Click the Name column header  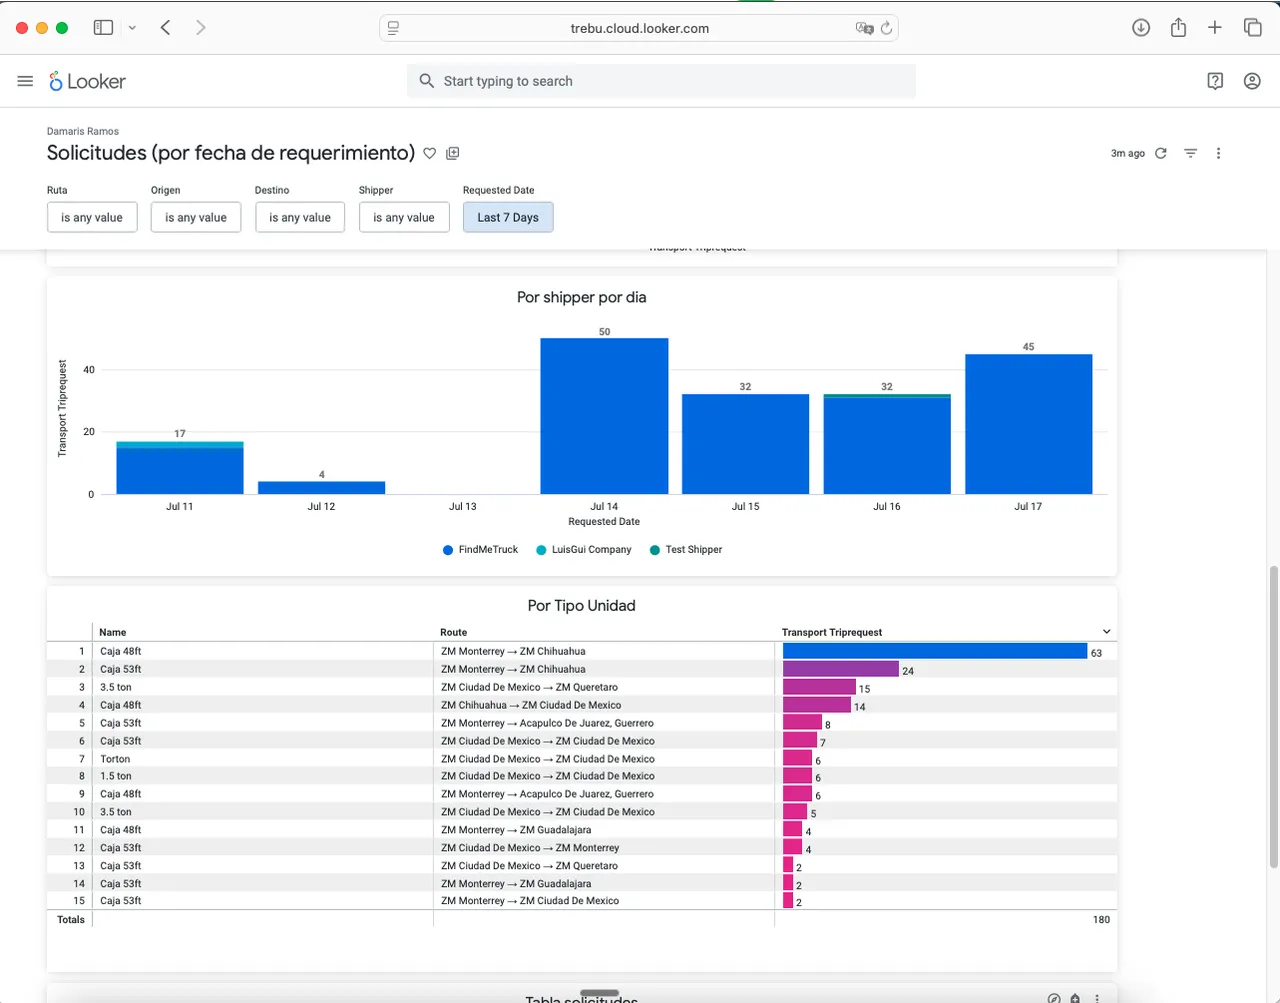click(113, 632)
